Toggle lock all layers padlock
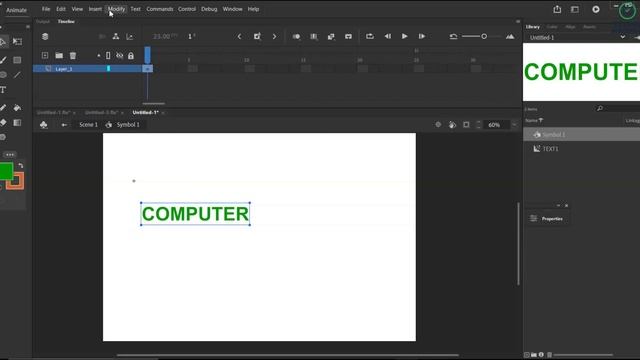 pos(131,56)
